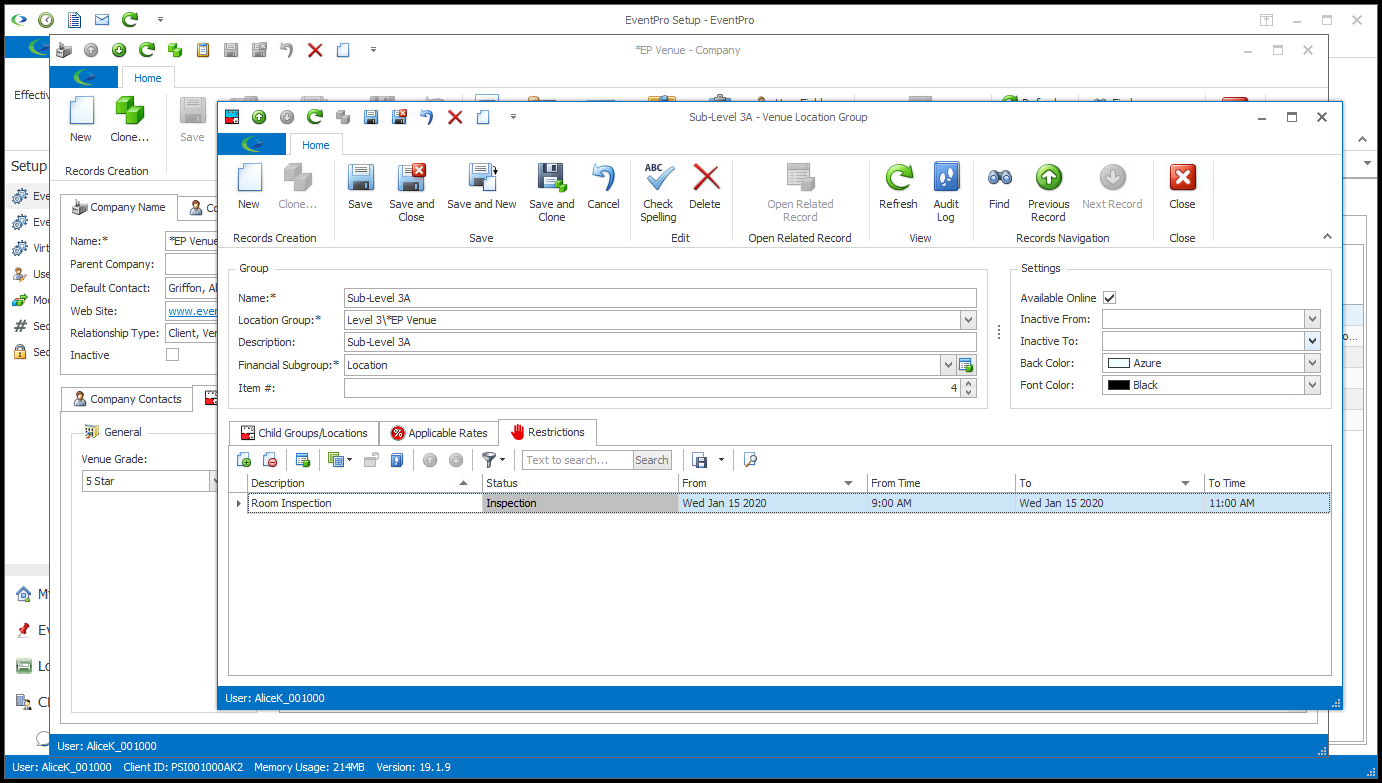Open the Inactive To date dropdown
The image size is (1382, 783).
point(1312,341)
